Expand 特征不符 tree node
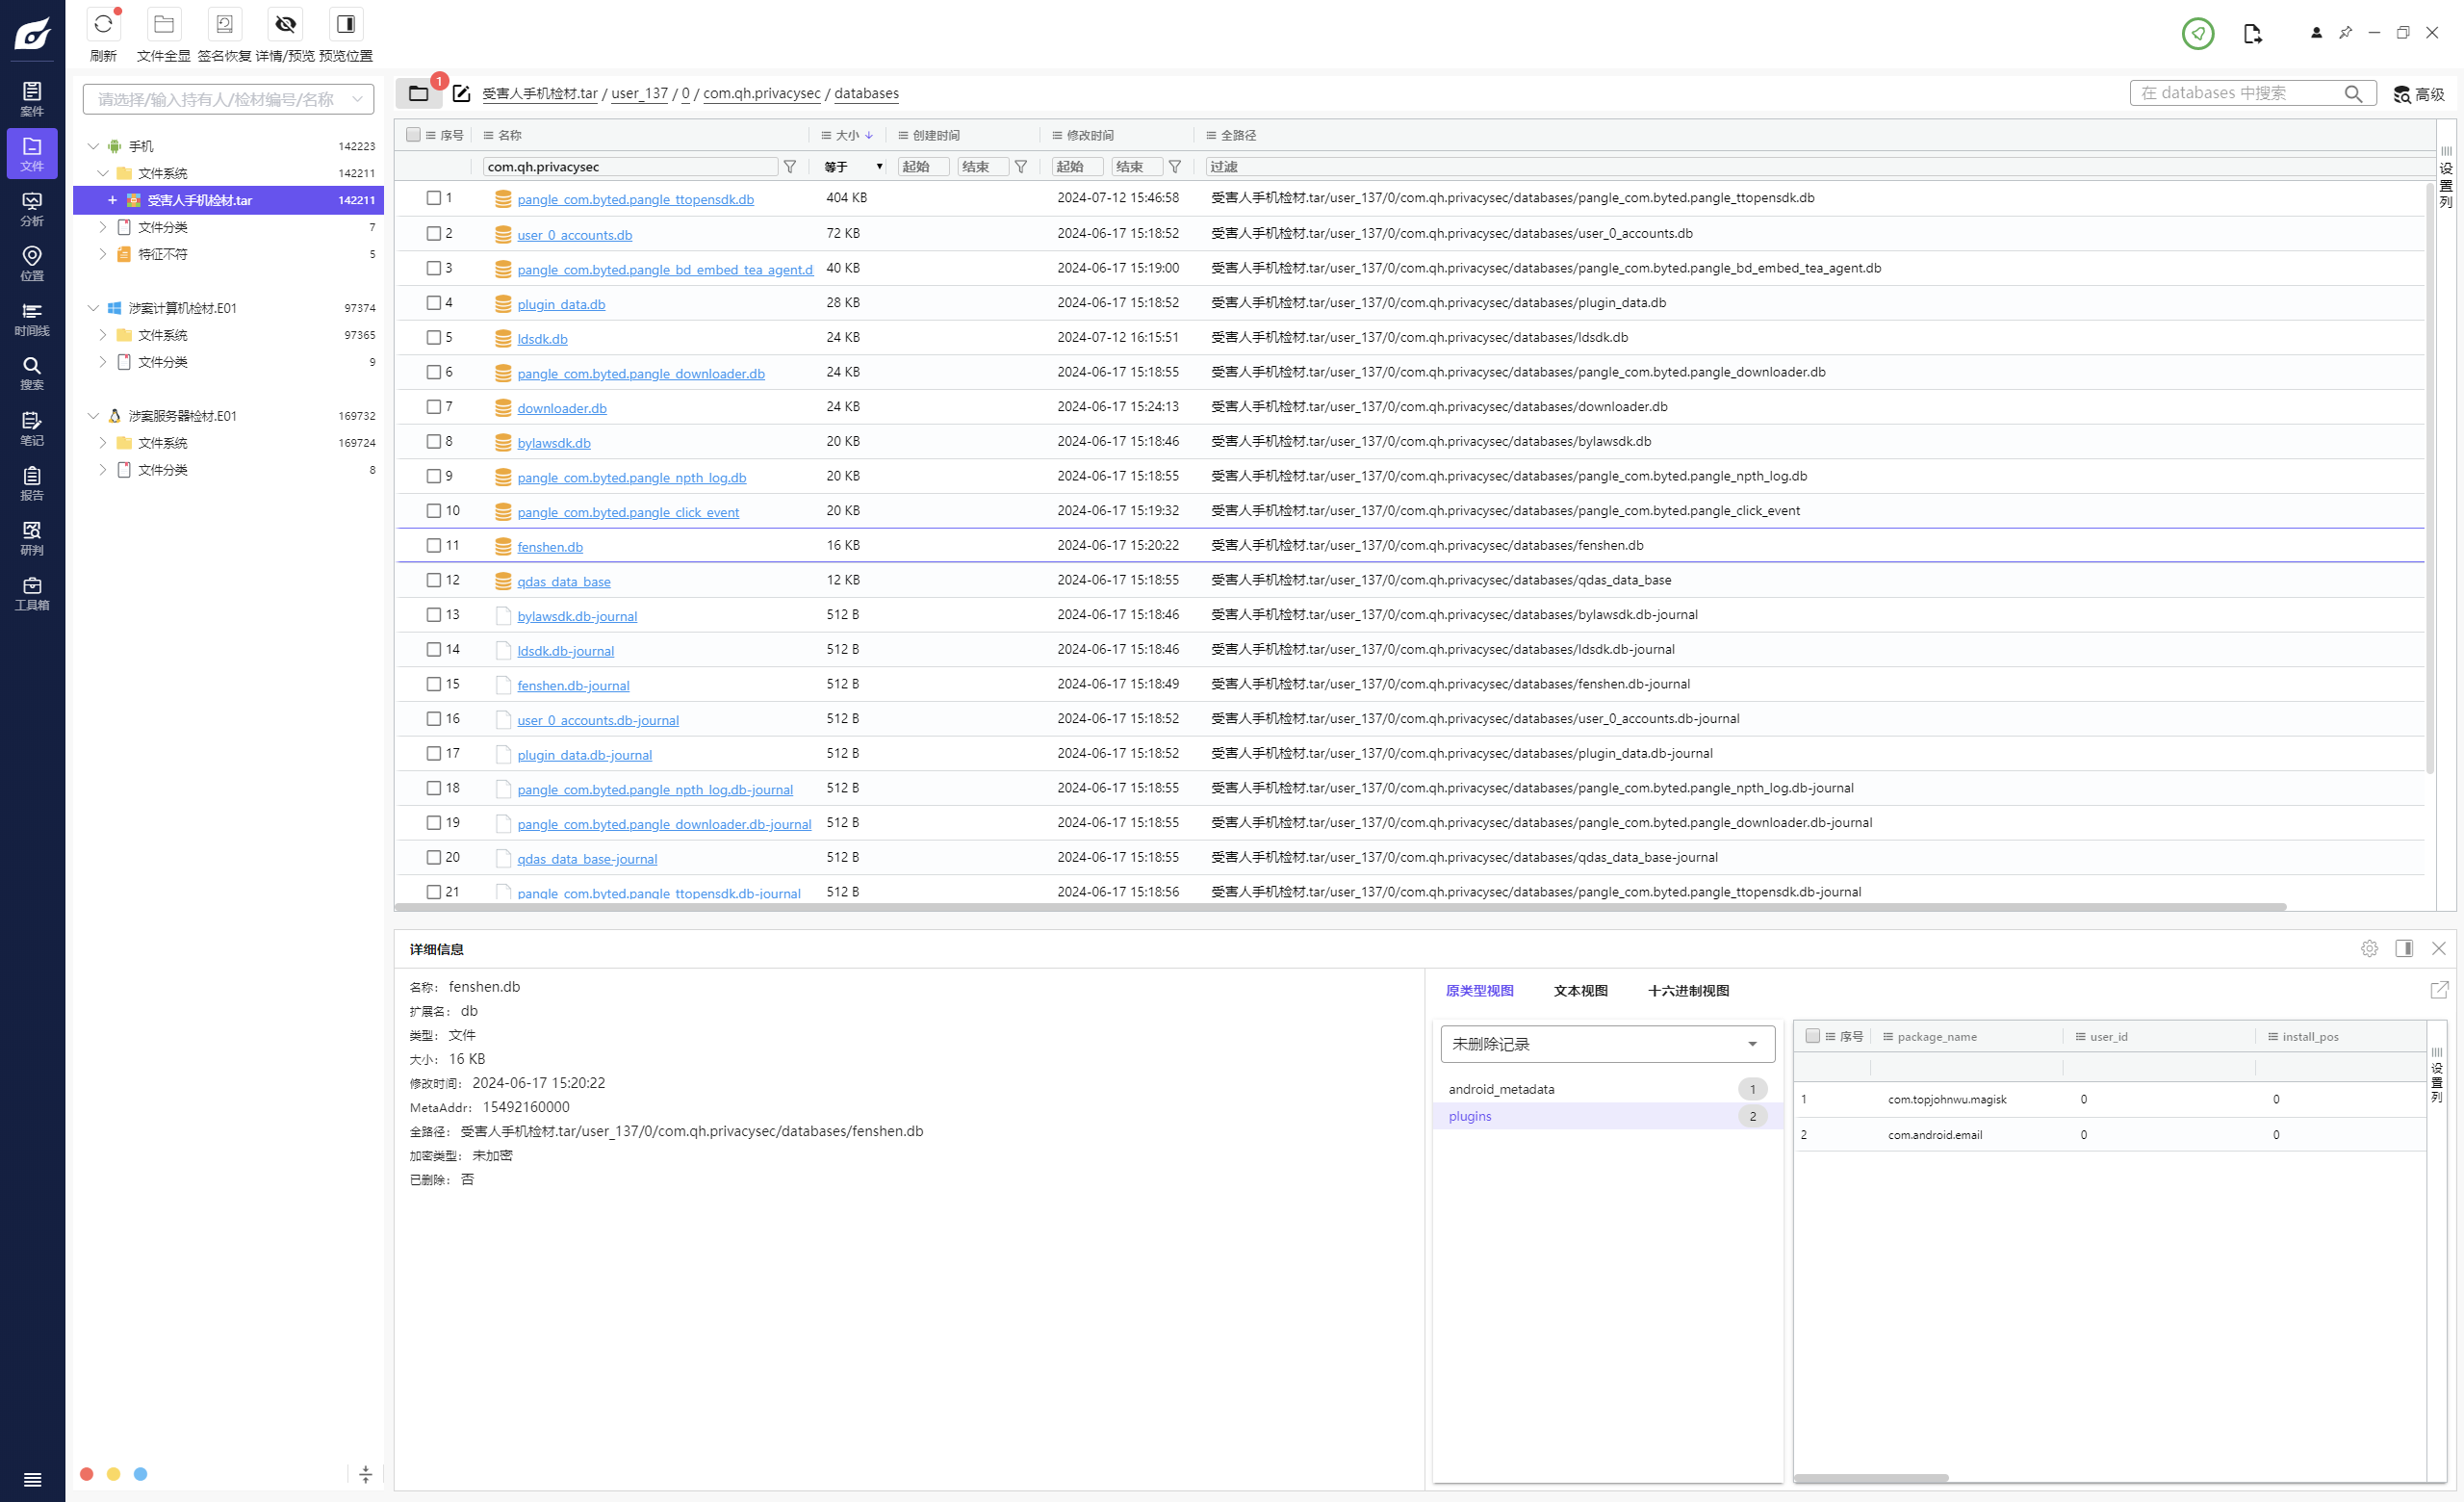 [102, 254]
